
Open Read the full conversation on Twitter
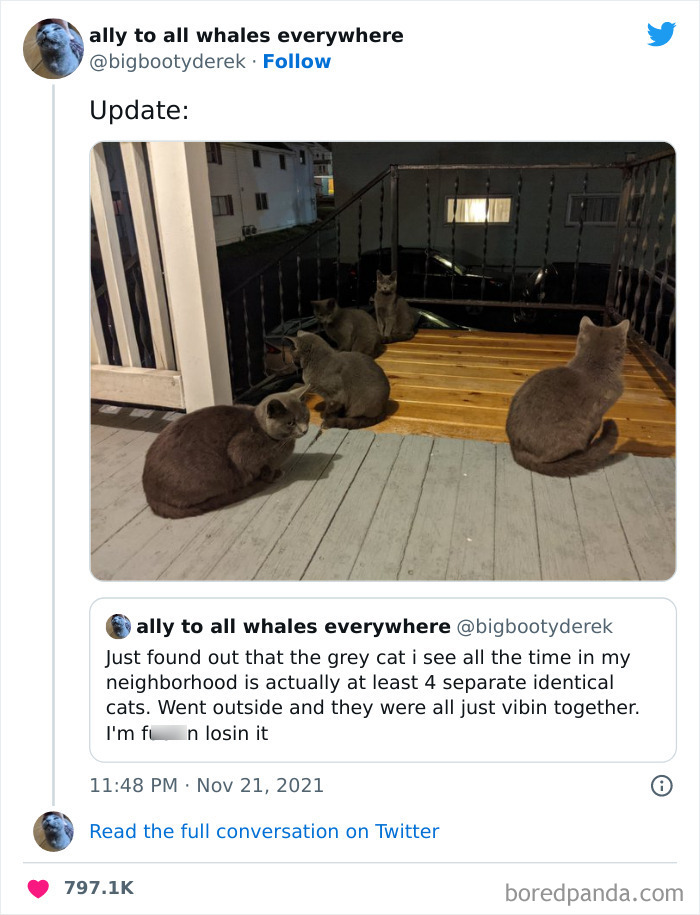click(264, 831)
